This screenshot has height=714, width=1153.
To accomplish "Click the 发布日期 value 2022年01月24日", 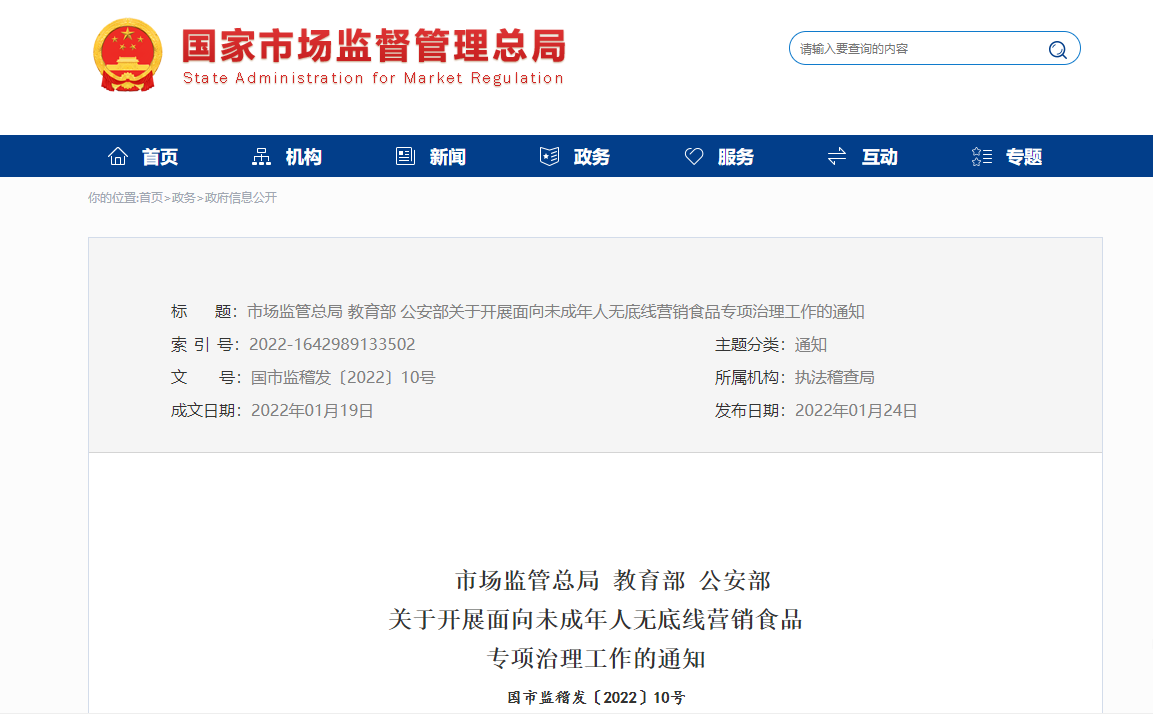I will pos(856,410).
